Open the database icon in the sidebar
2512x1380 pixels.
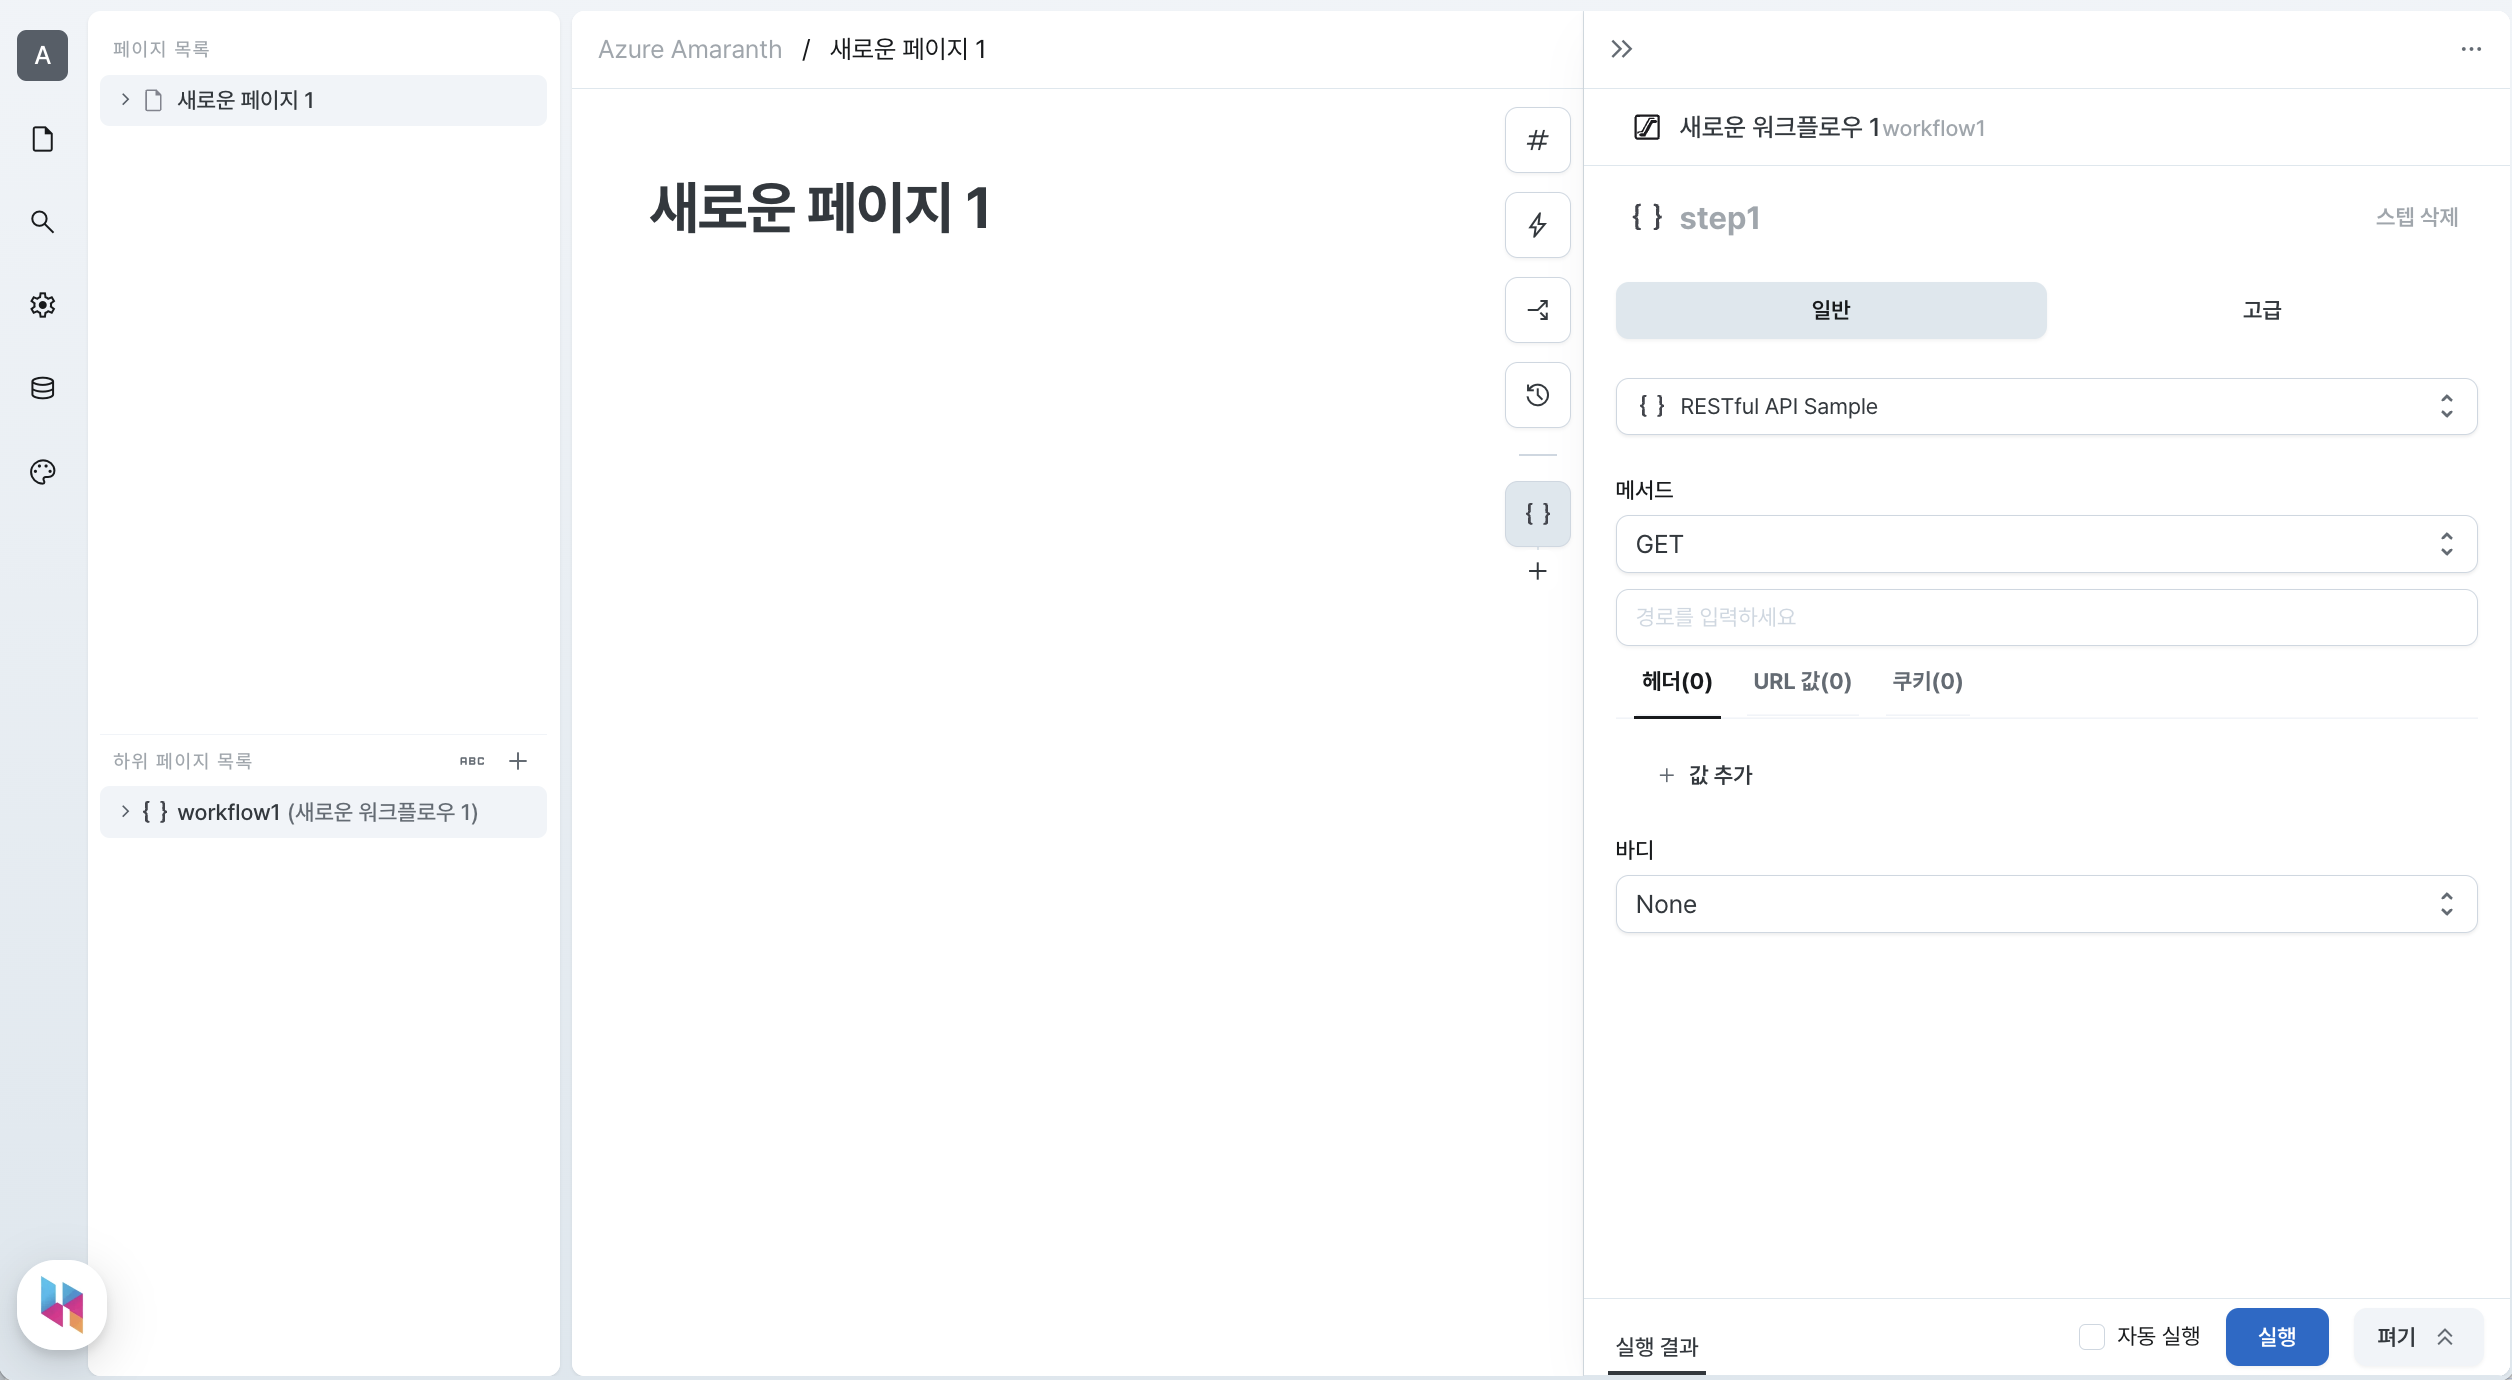pyautogui.click(x=42, y=388)
